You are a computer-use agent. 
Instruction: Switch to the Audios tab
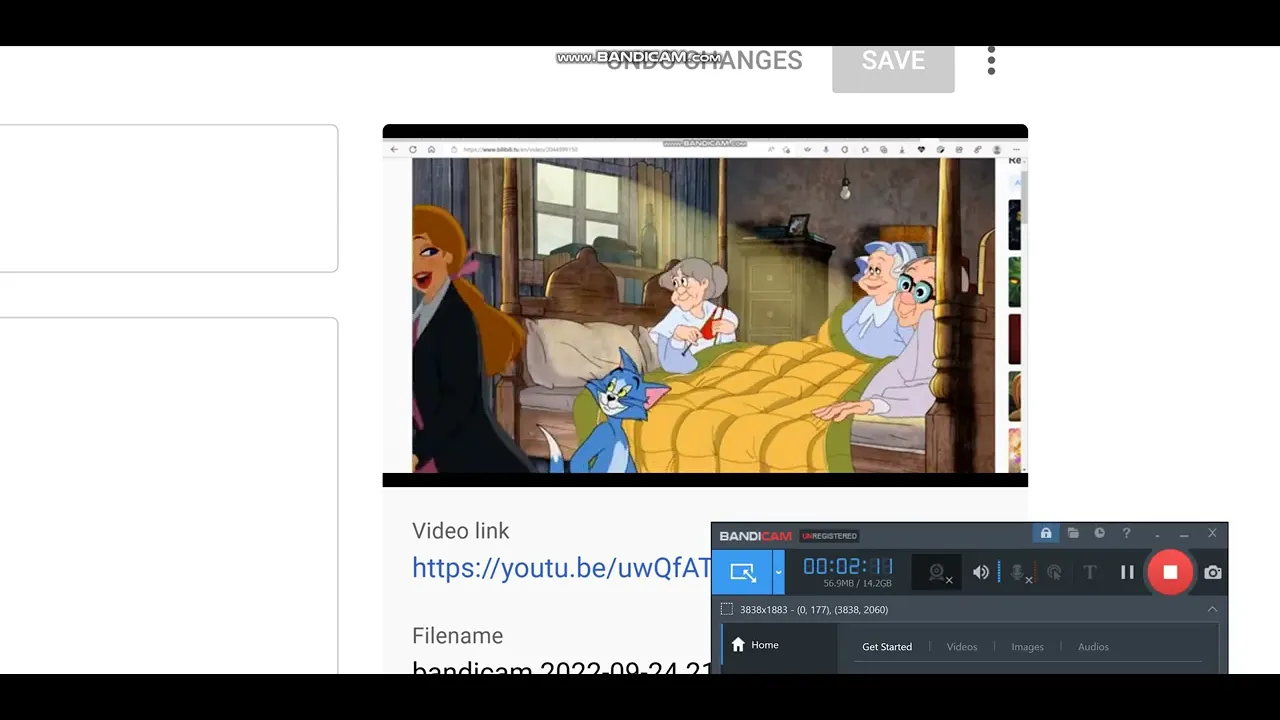(x=1093, y=647)
